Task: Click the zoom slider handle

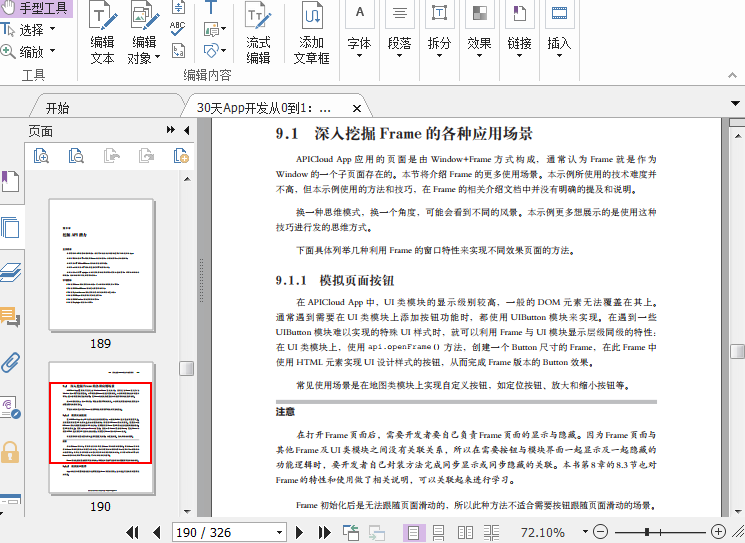Action: [x=648, y=532]
